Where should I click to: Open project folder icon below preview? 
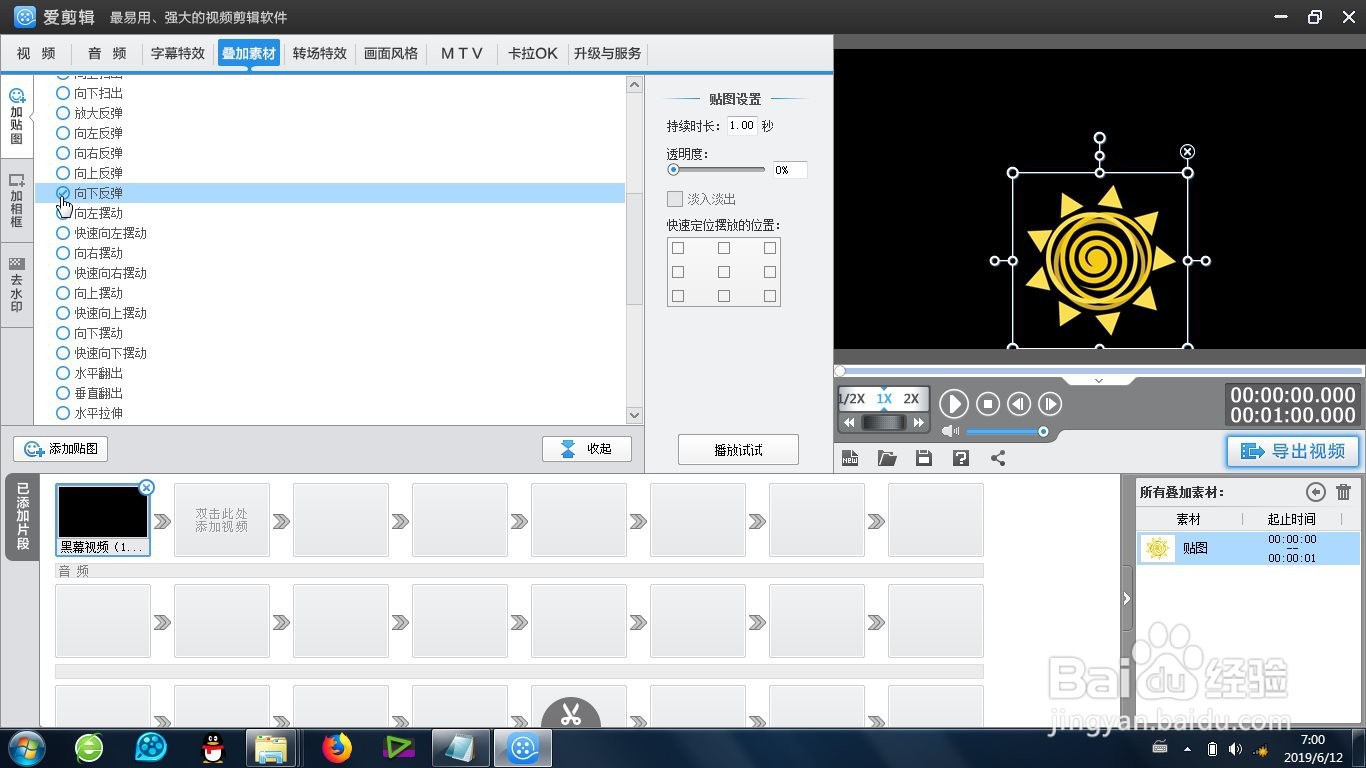click(x=887, y=458)
